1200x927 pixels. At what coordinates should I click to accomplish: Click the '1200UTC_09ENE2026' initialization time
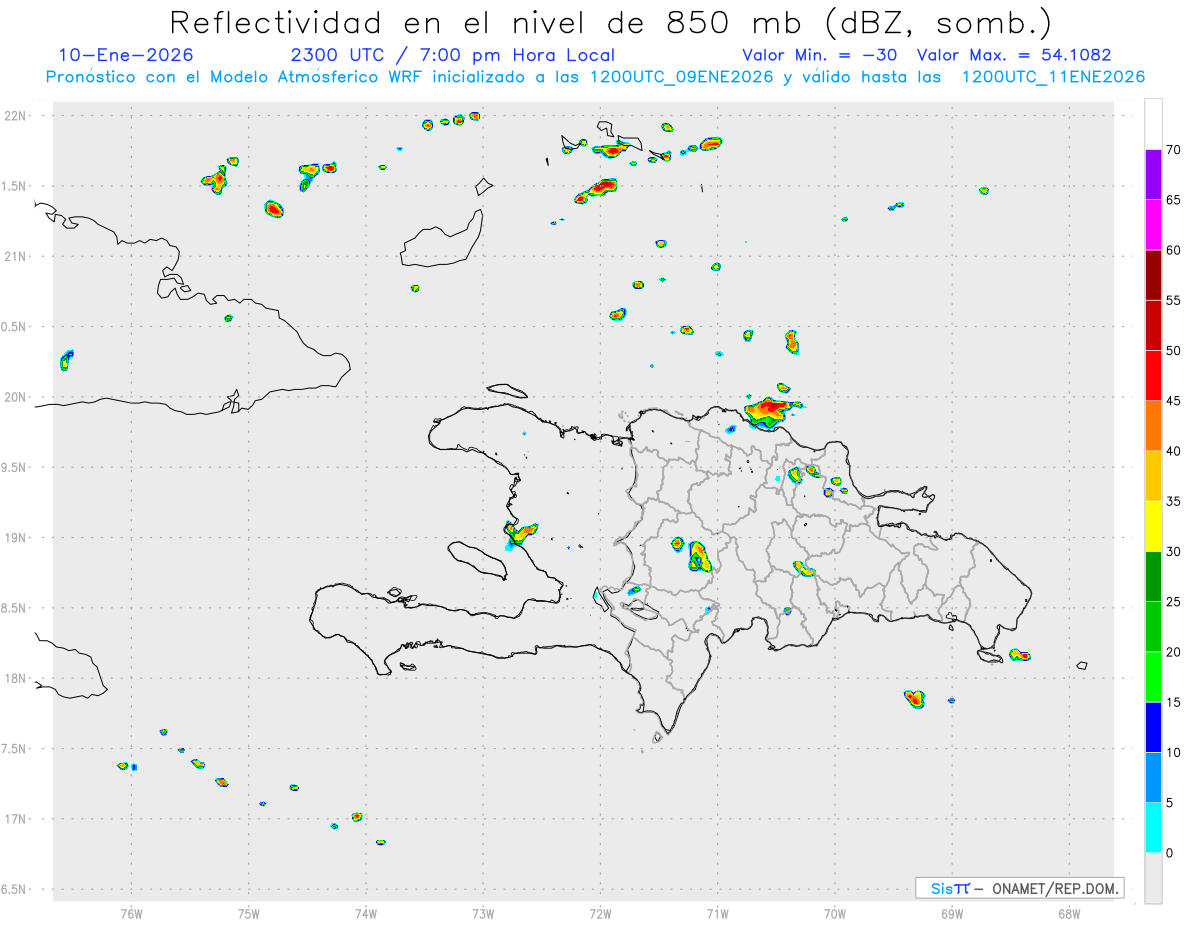(x=682, y=77)
